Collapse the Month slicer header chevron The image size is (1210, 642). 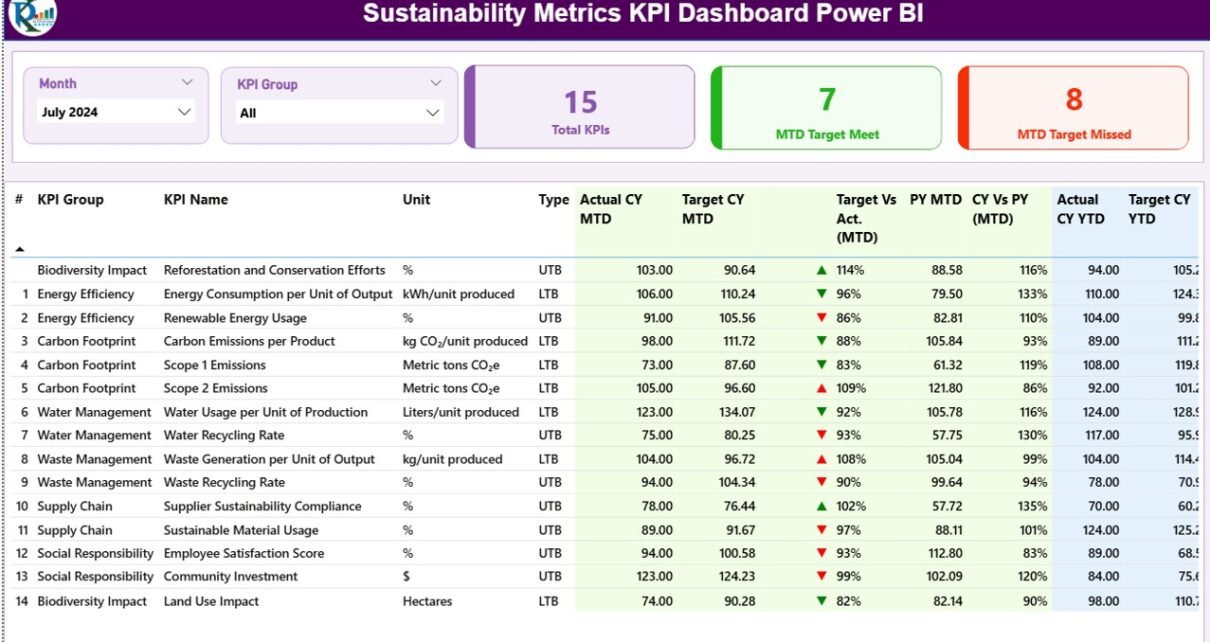[x=187, y=83]
